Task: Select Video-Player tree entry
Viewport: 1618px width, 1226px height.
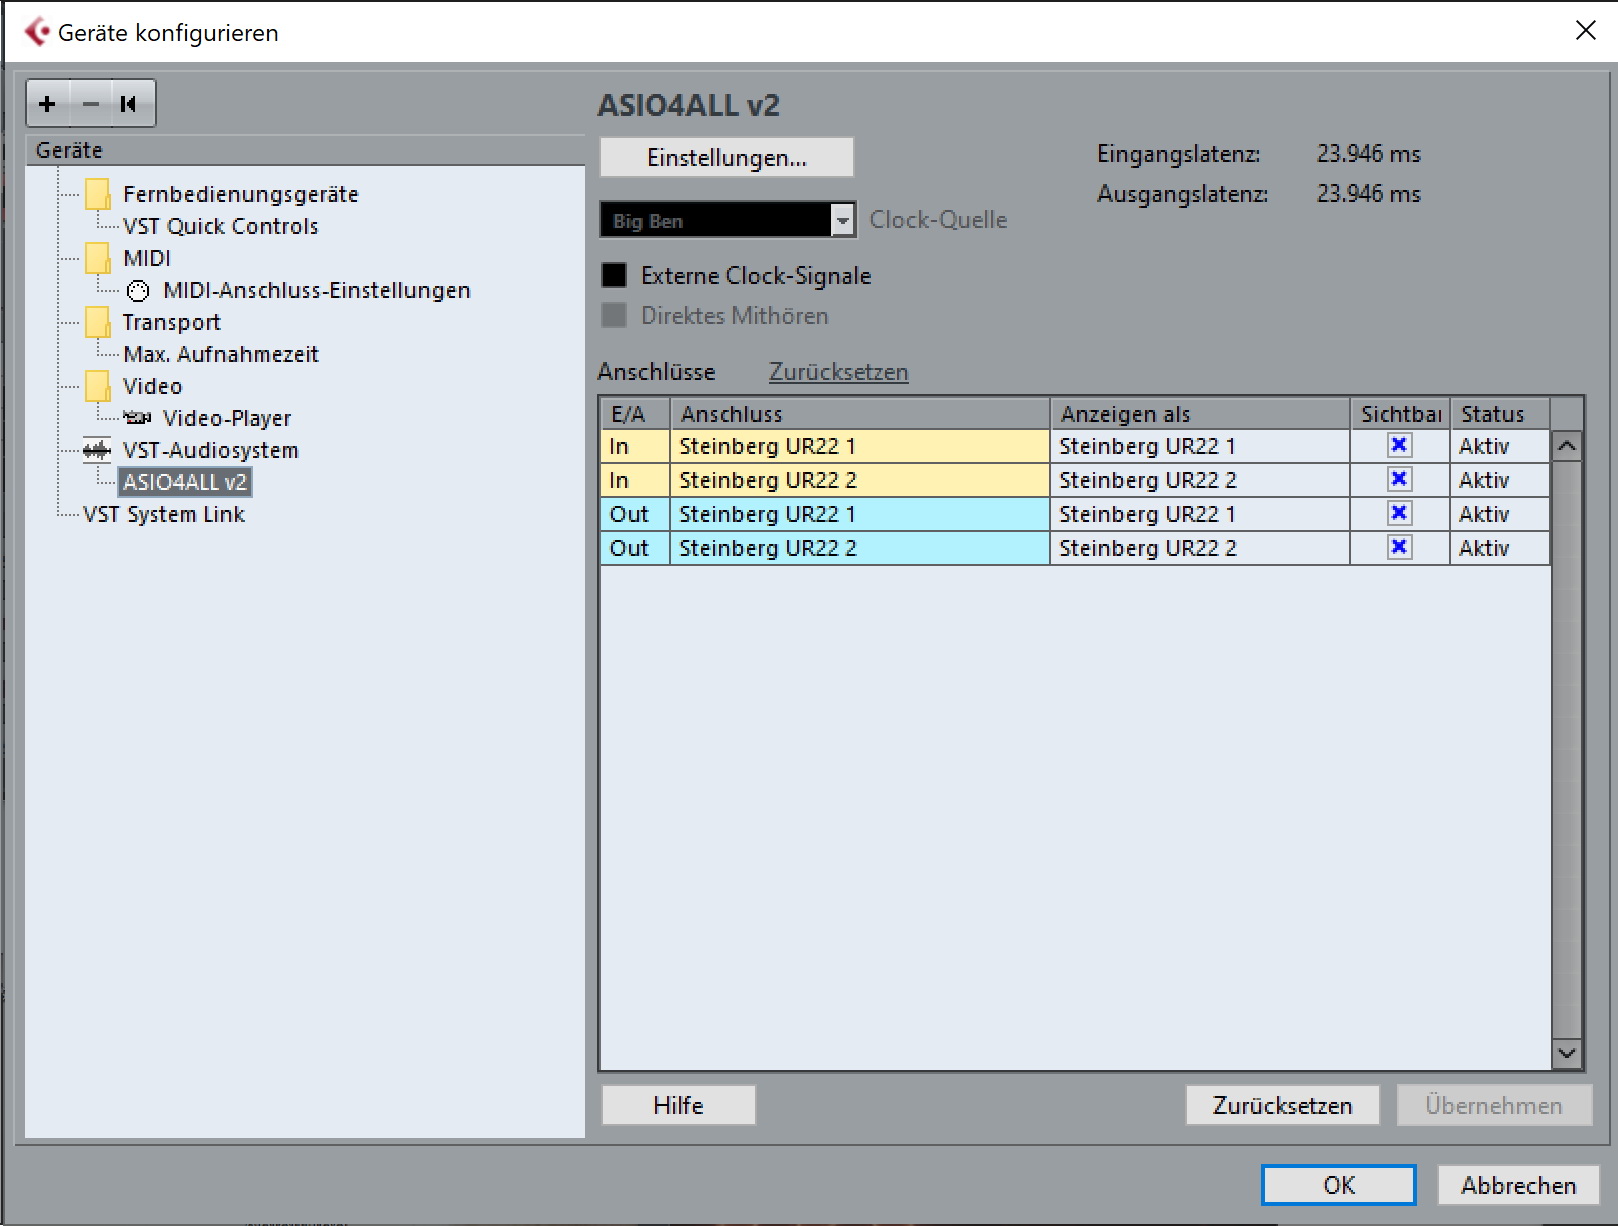Action: click(226, 418)
